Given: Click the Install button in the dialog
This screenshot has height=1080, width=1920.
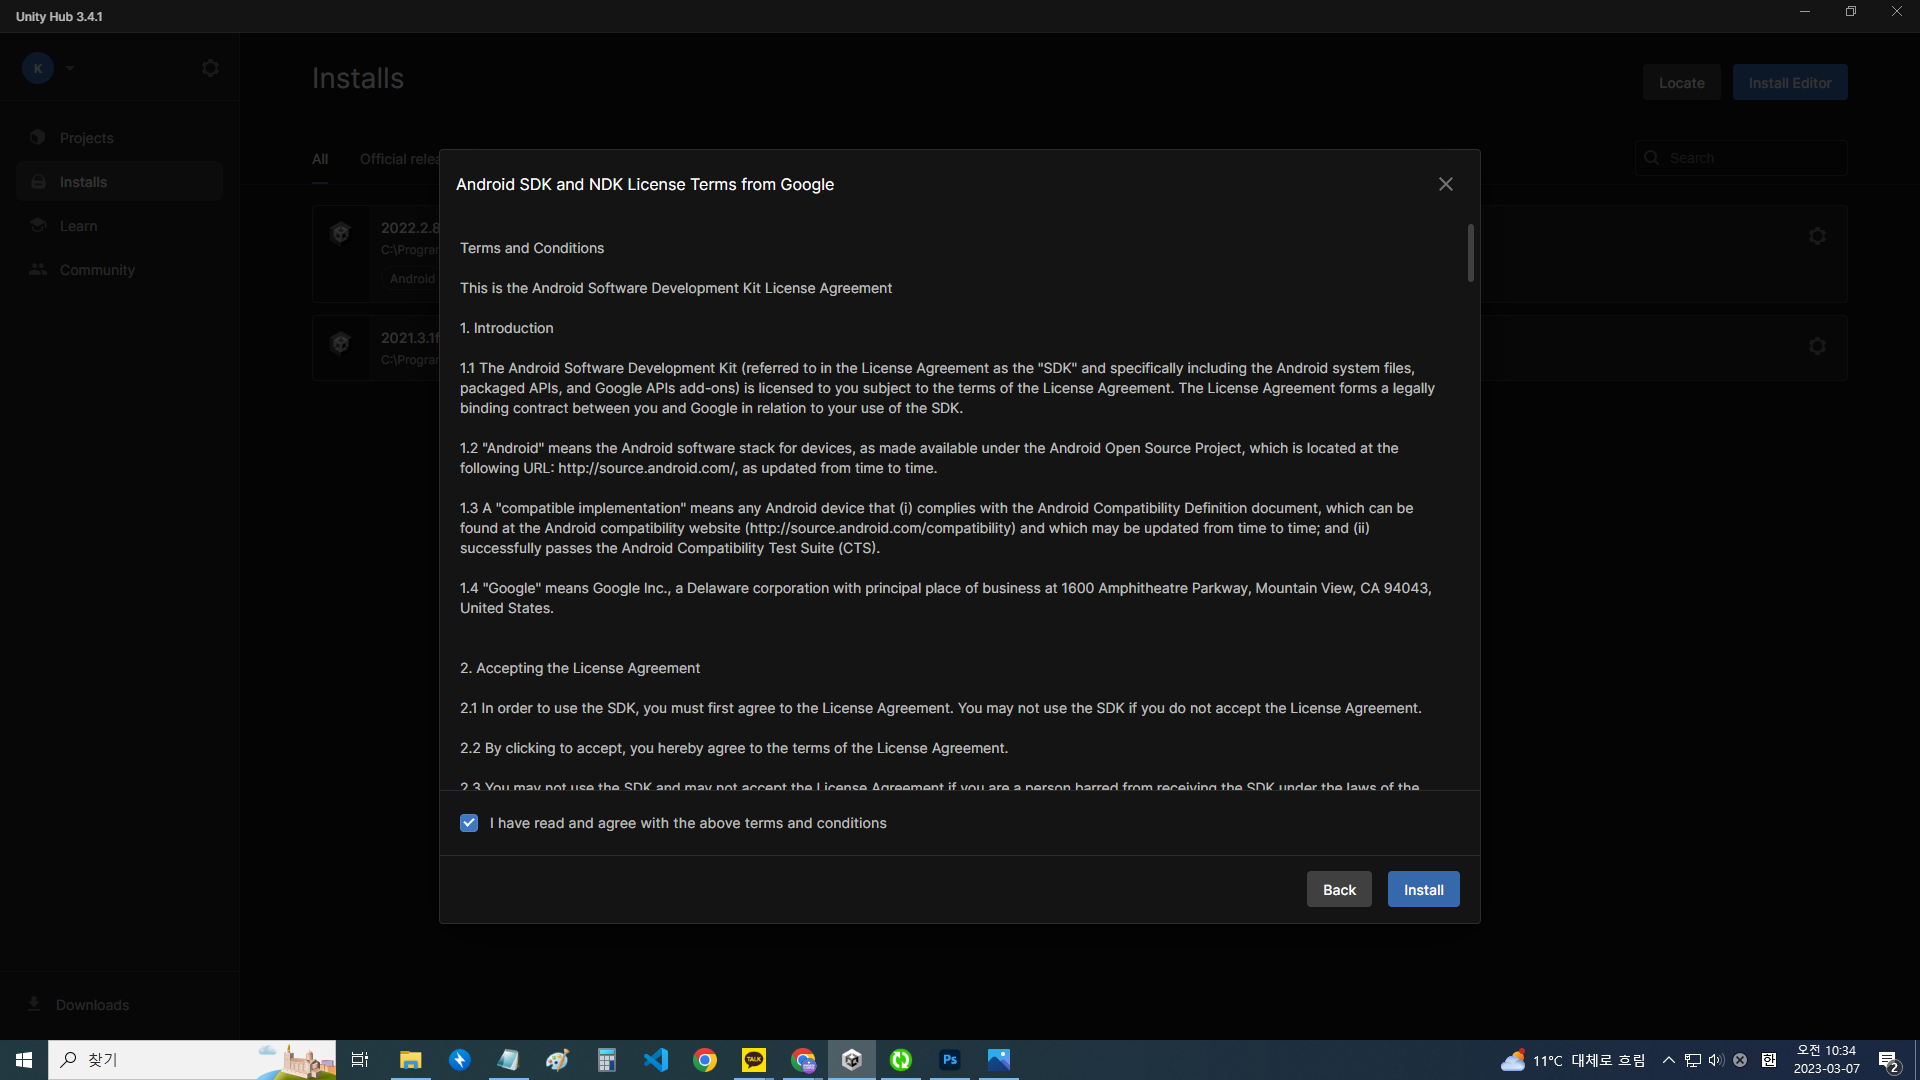Looking at the screenshot, I should [1423, 889].
